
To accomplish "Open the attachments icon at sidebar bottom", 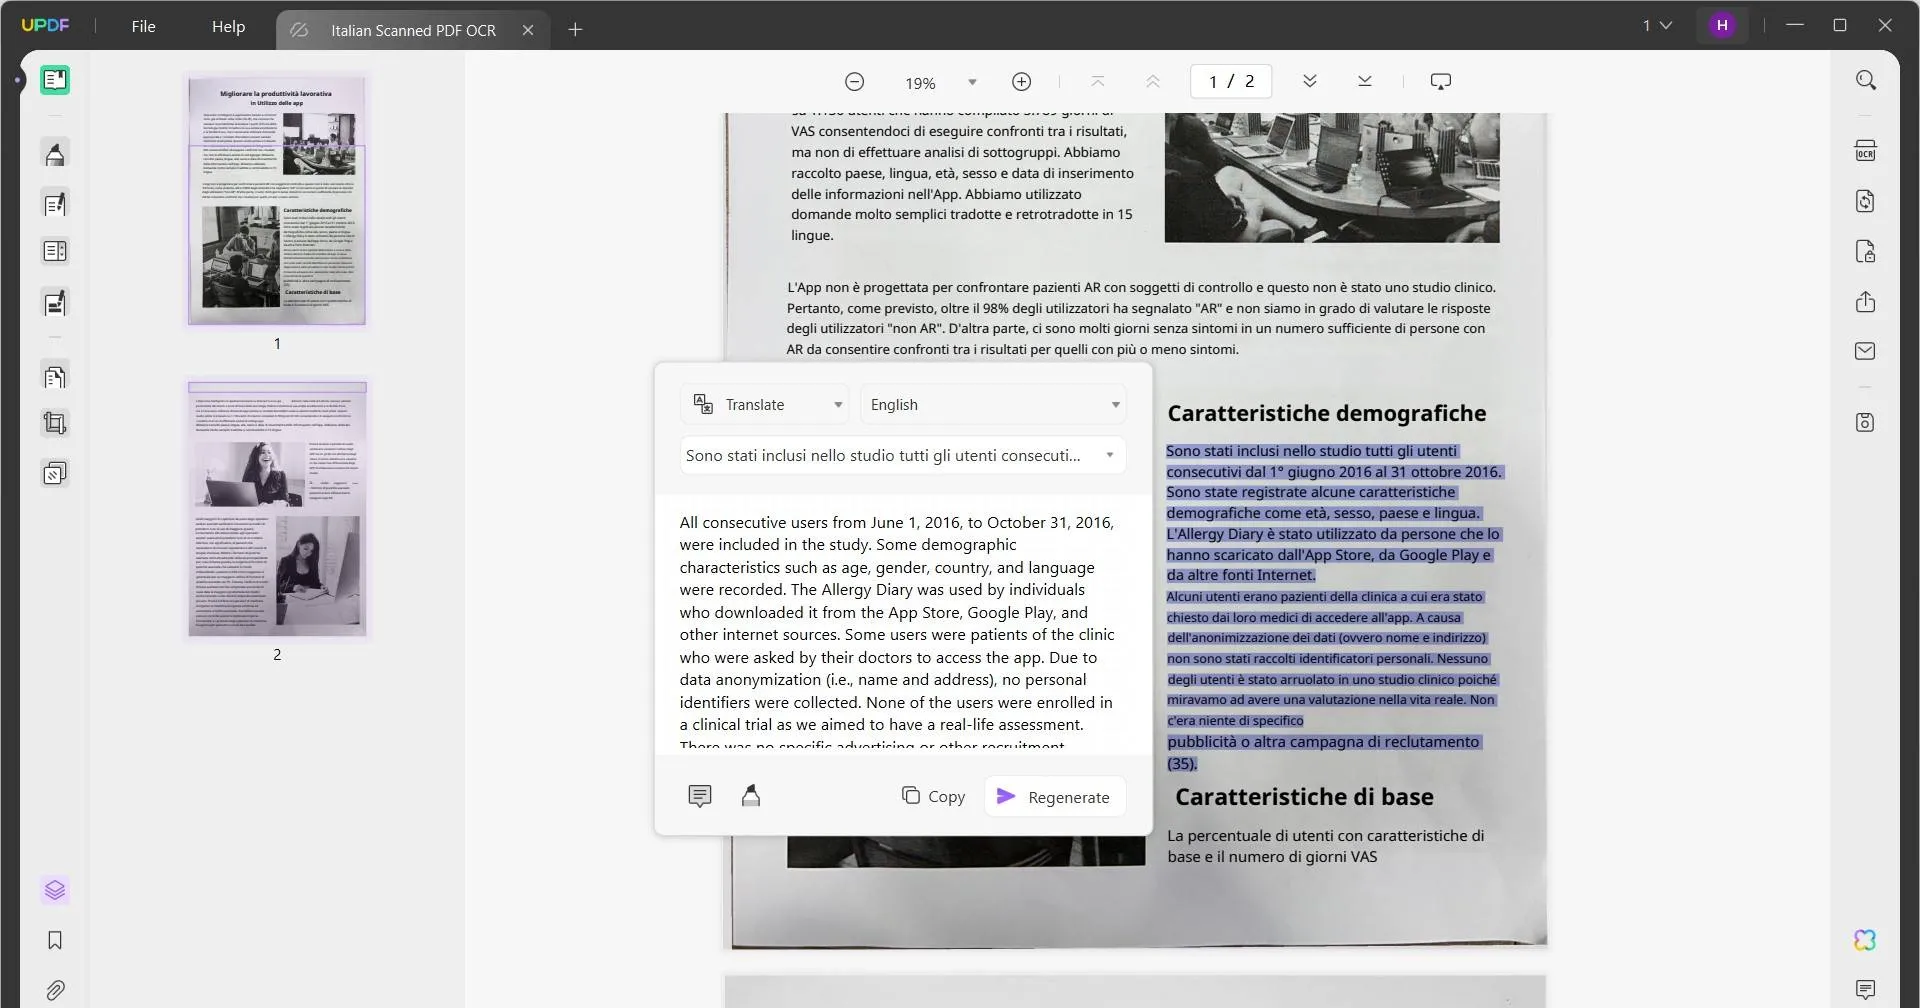I will (x=55, y=990).
